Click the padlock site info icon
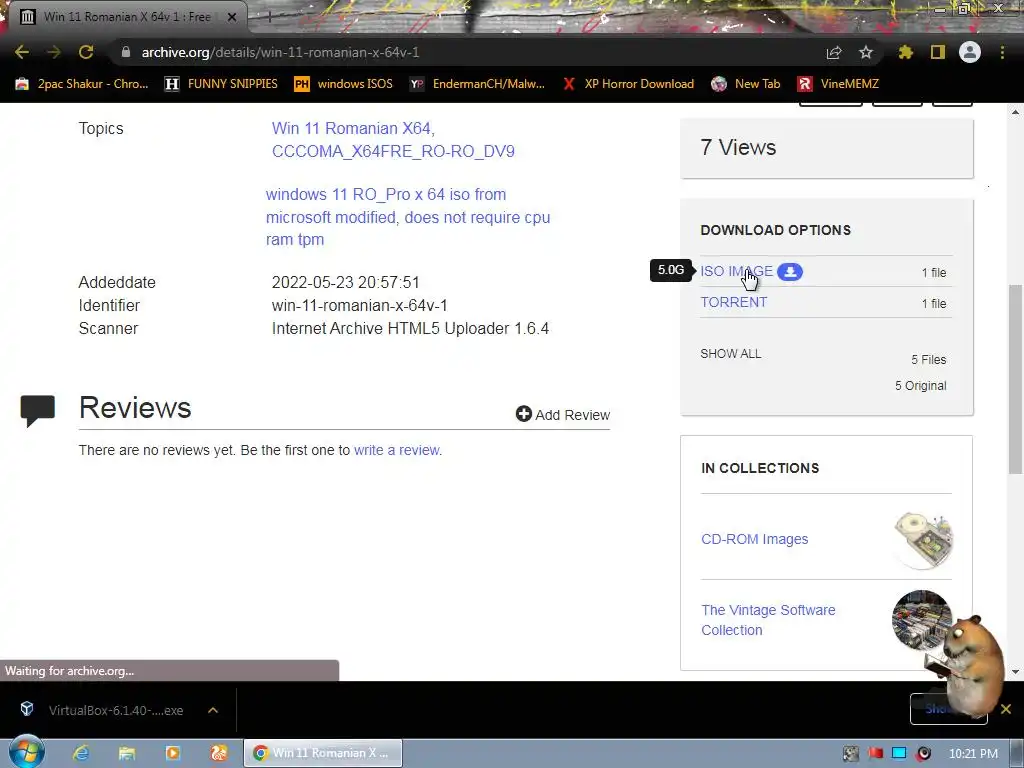Screen dimensions: 1024x768 pyautogui.click(x=126, y=52)
